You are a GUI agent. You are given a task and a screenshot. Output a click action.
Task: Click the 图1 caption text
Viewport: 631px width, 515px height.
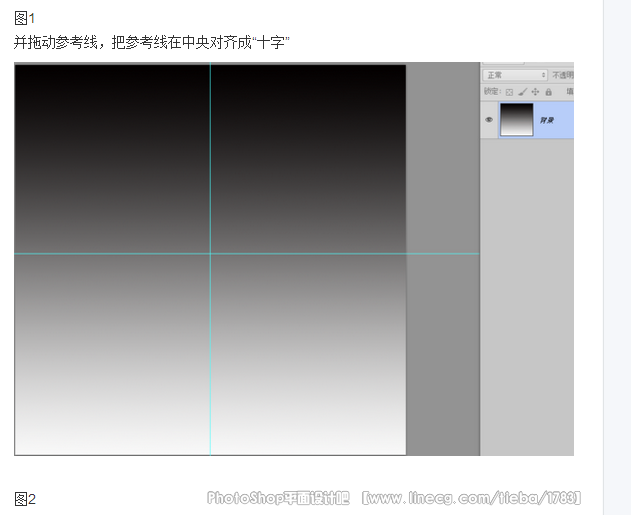click(x=25, y=18)
